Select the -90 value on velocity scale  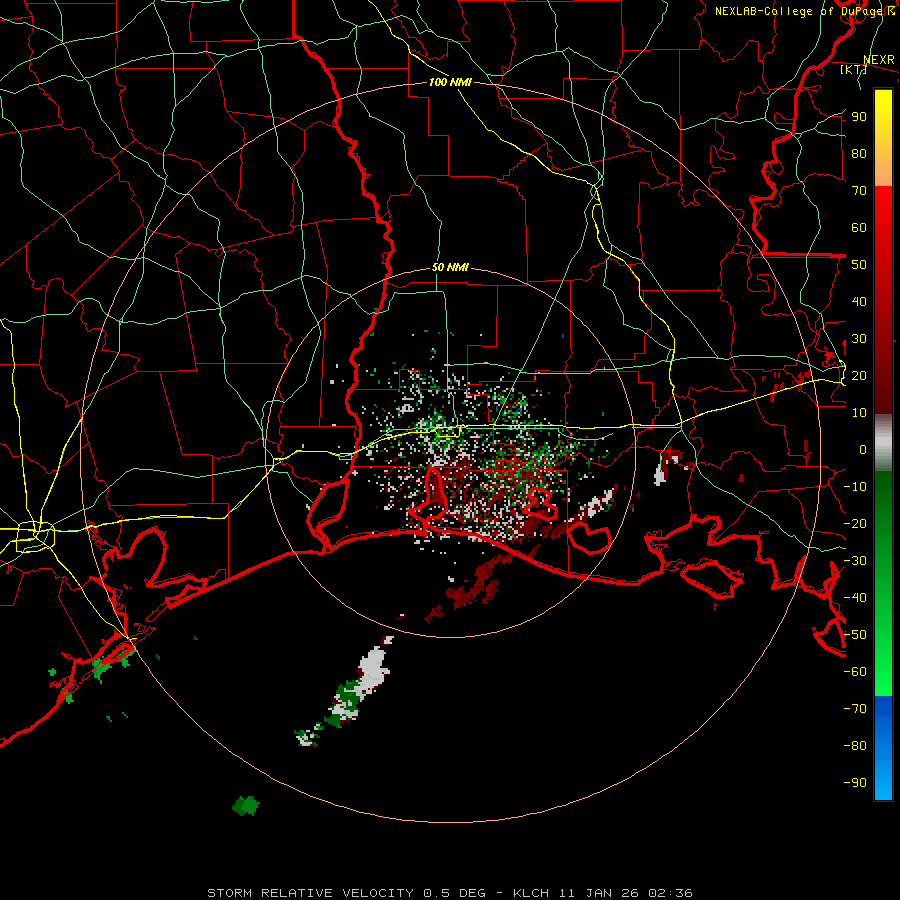point(855,783)
